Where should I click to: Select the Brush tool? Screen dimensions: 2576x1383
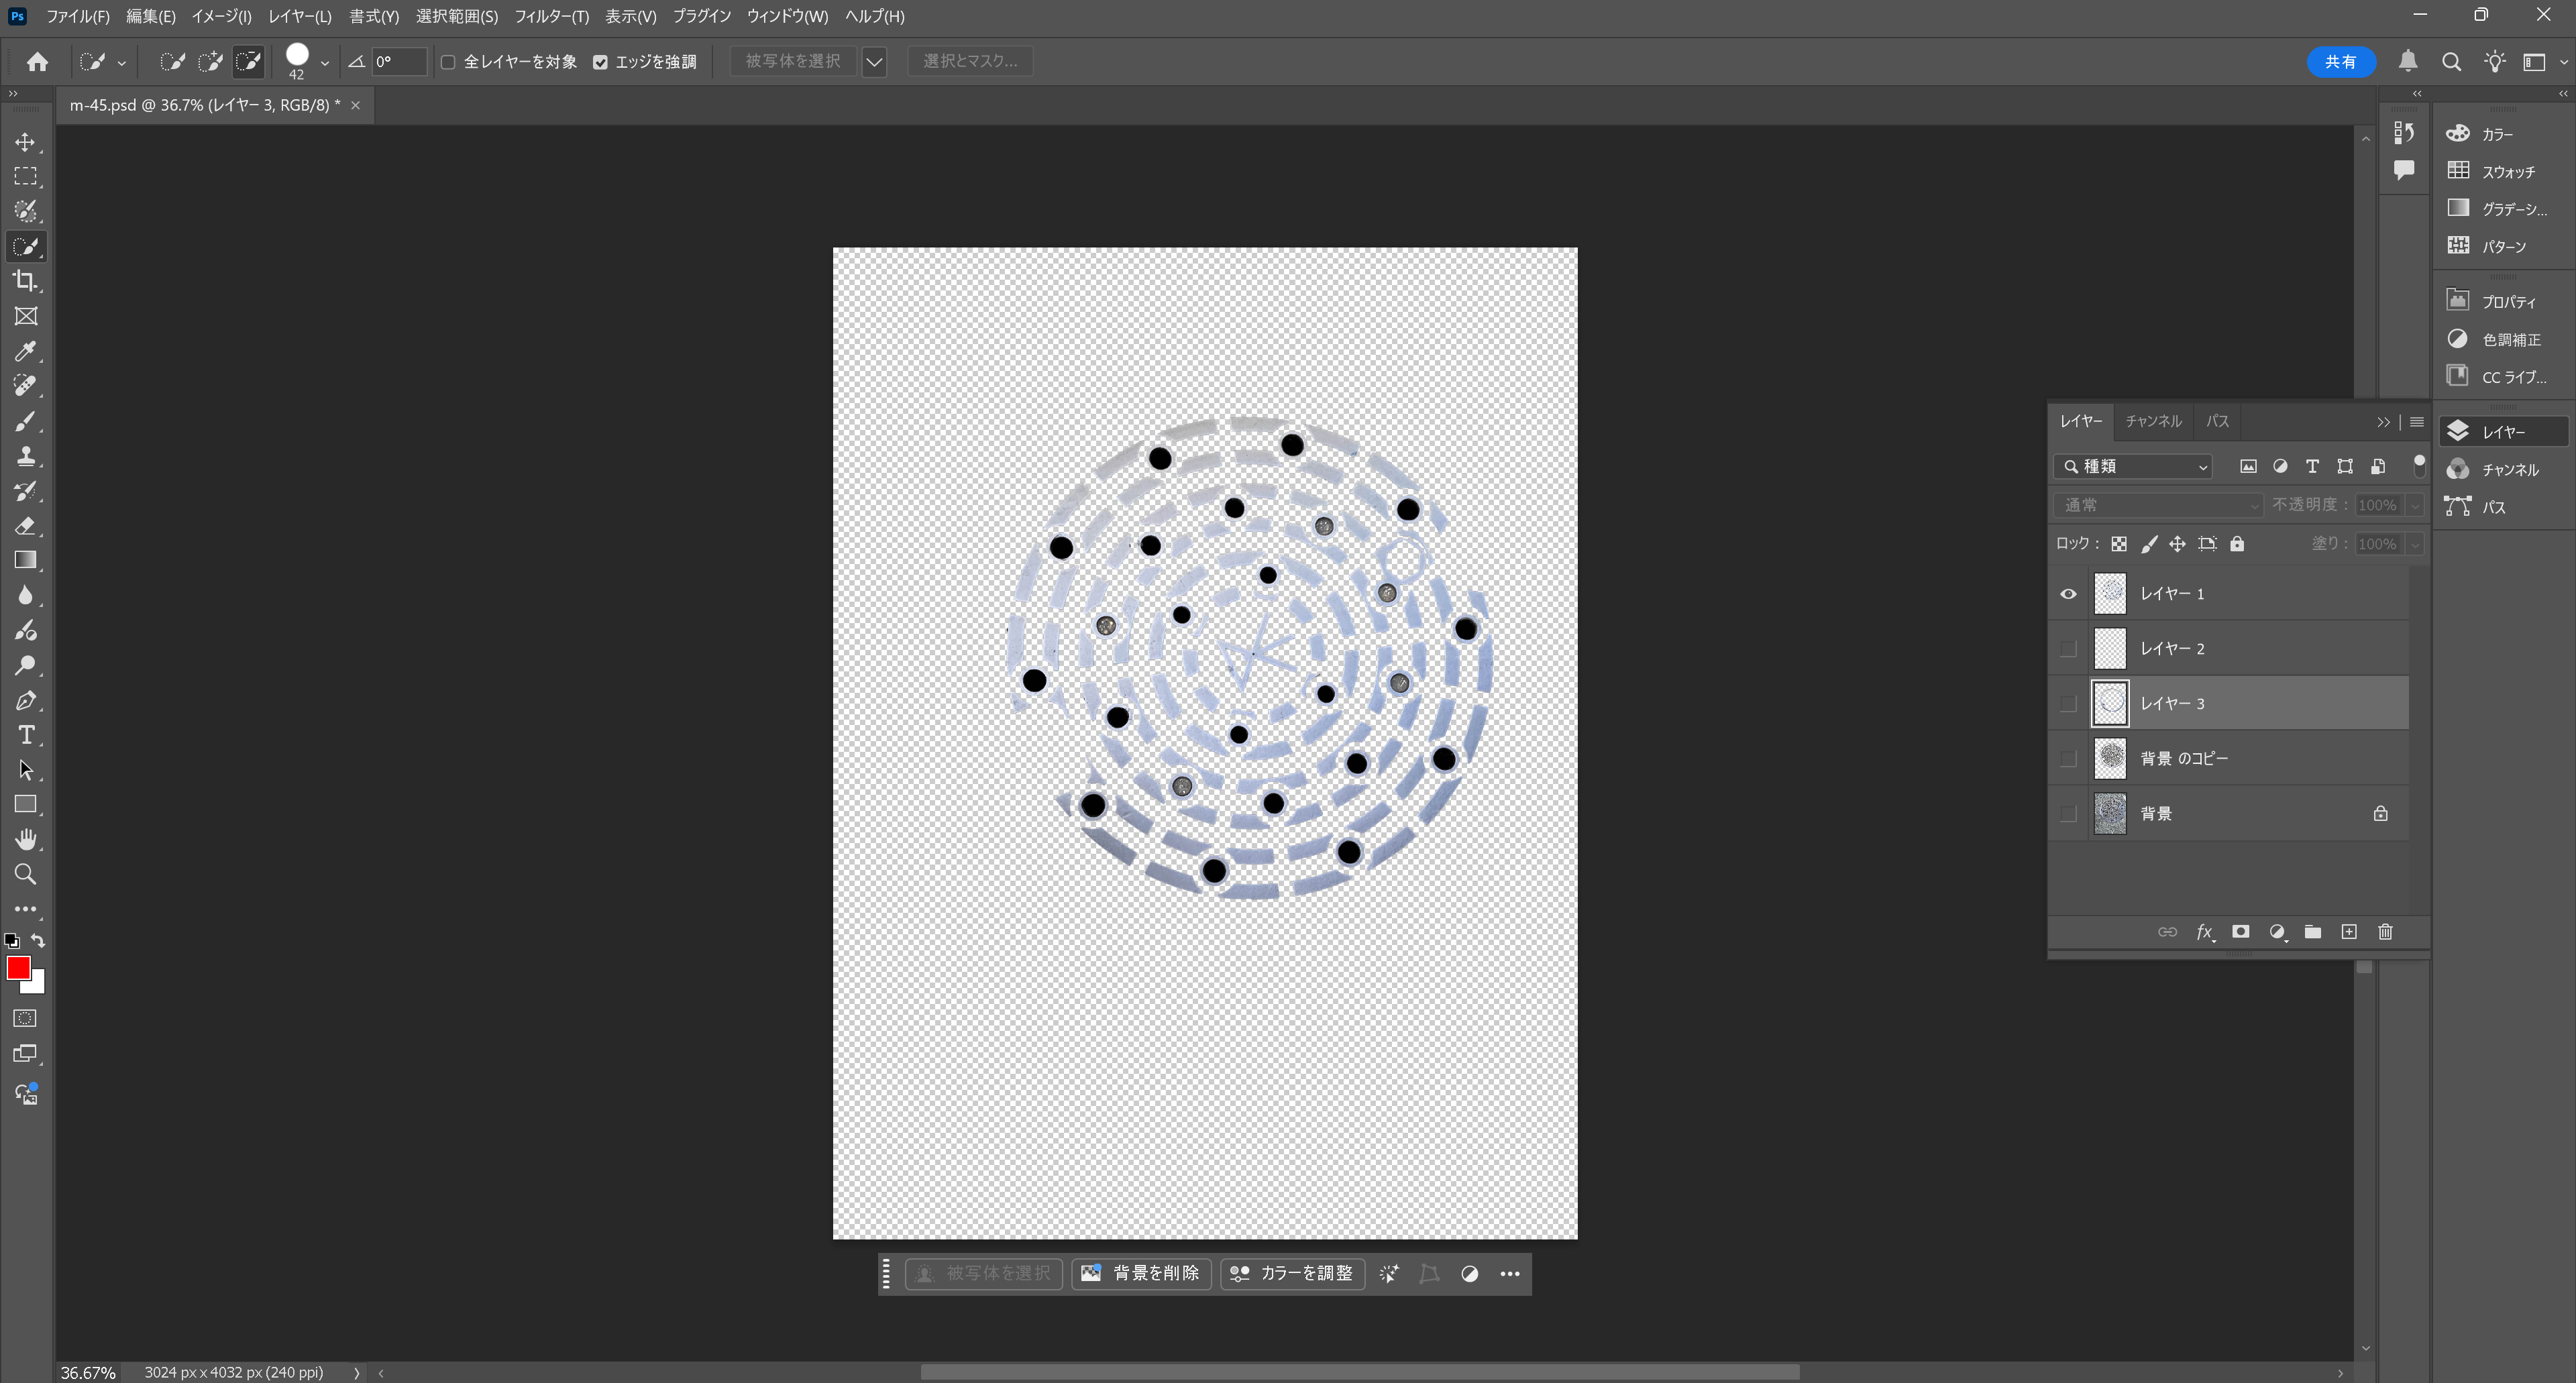click(25, 421)
